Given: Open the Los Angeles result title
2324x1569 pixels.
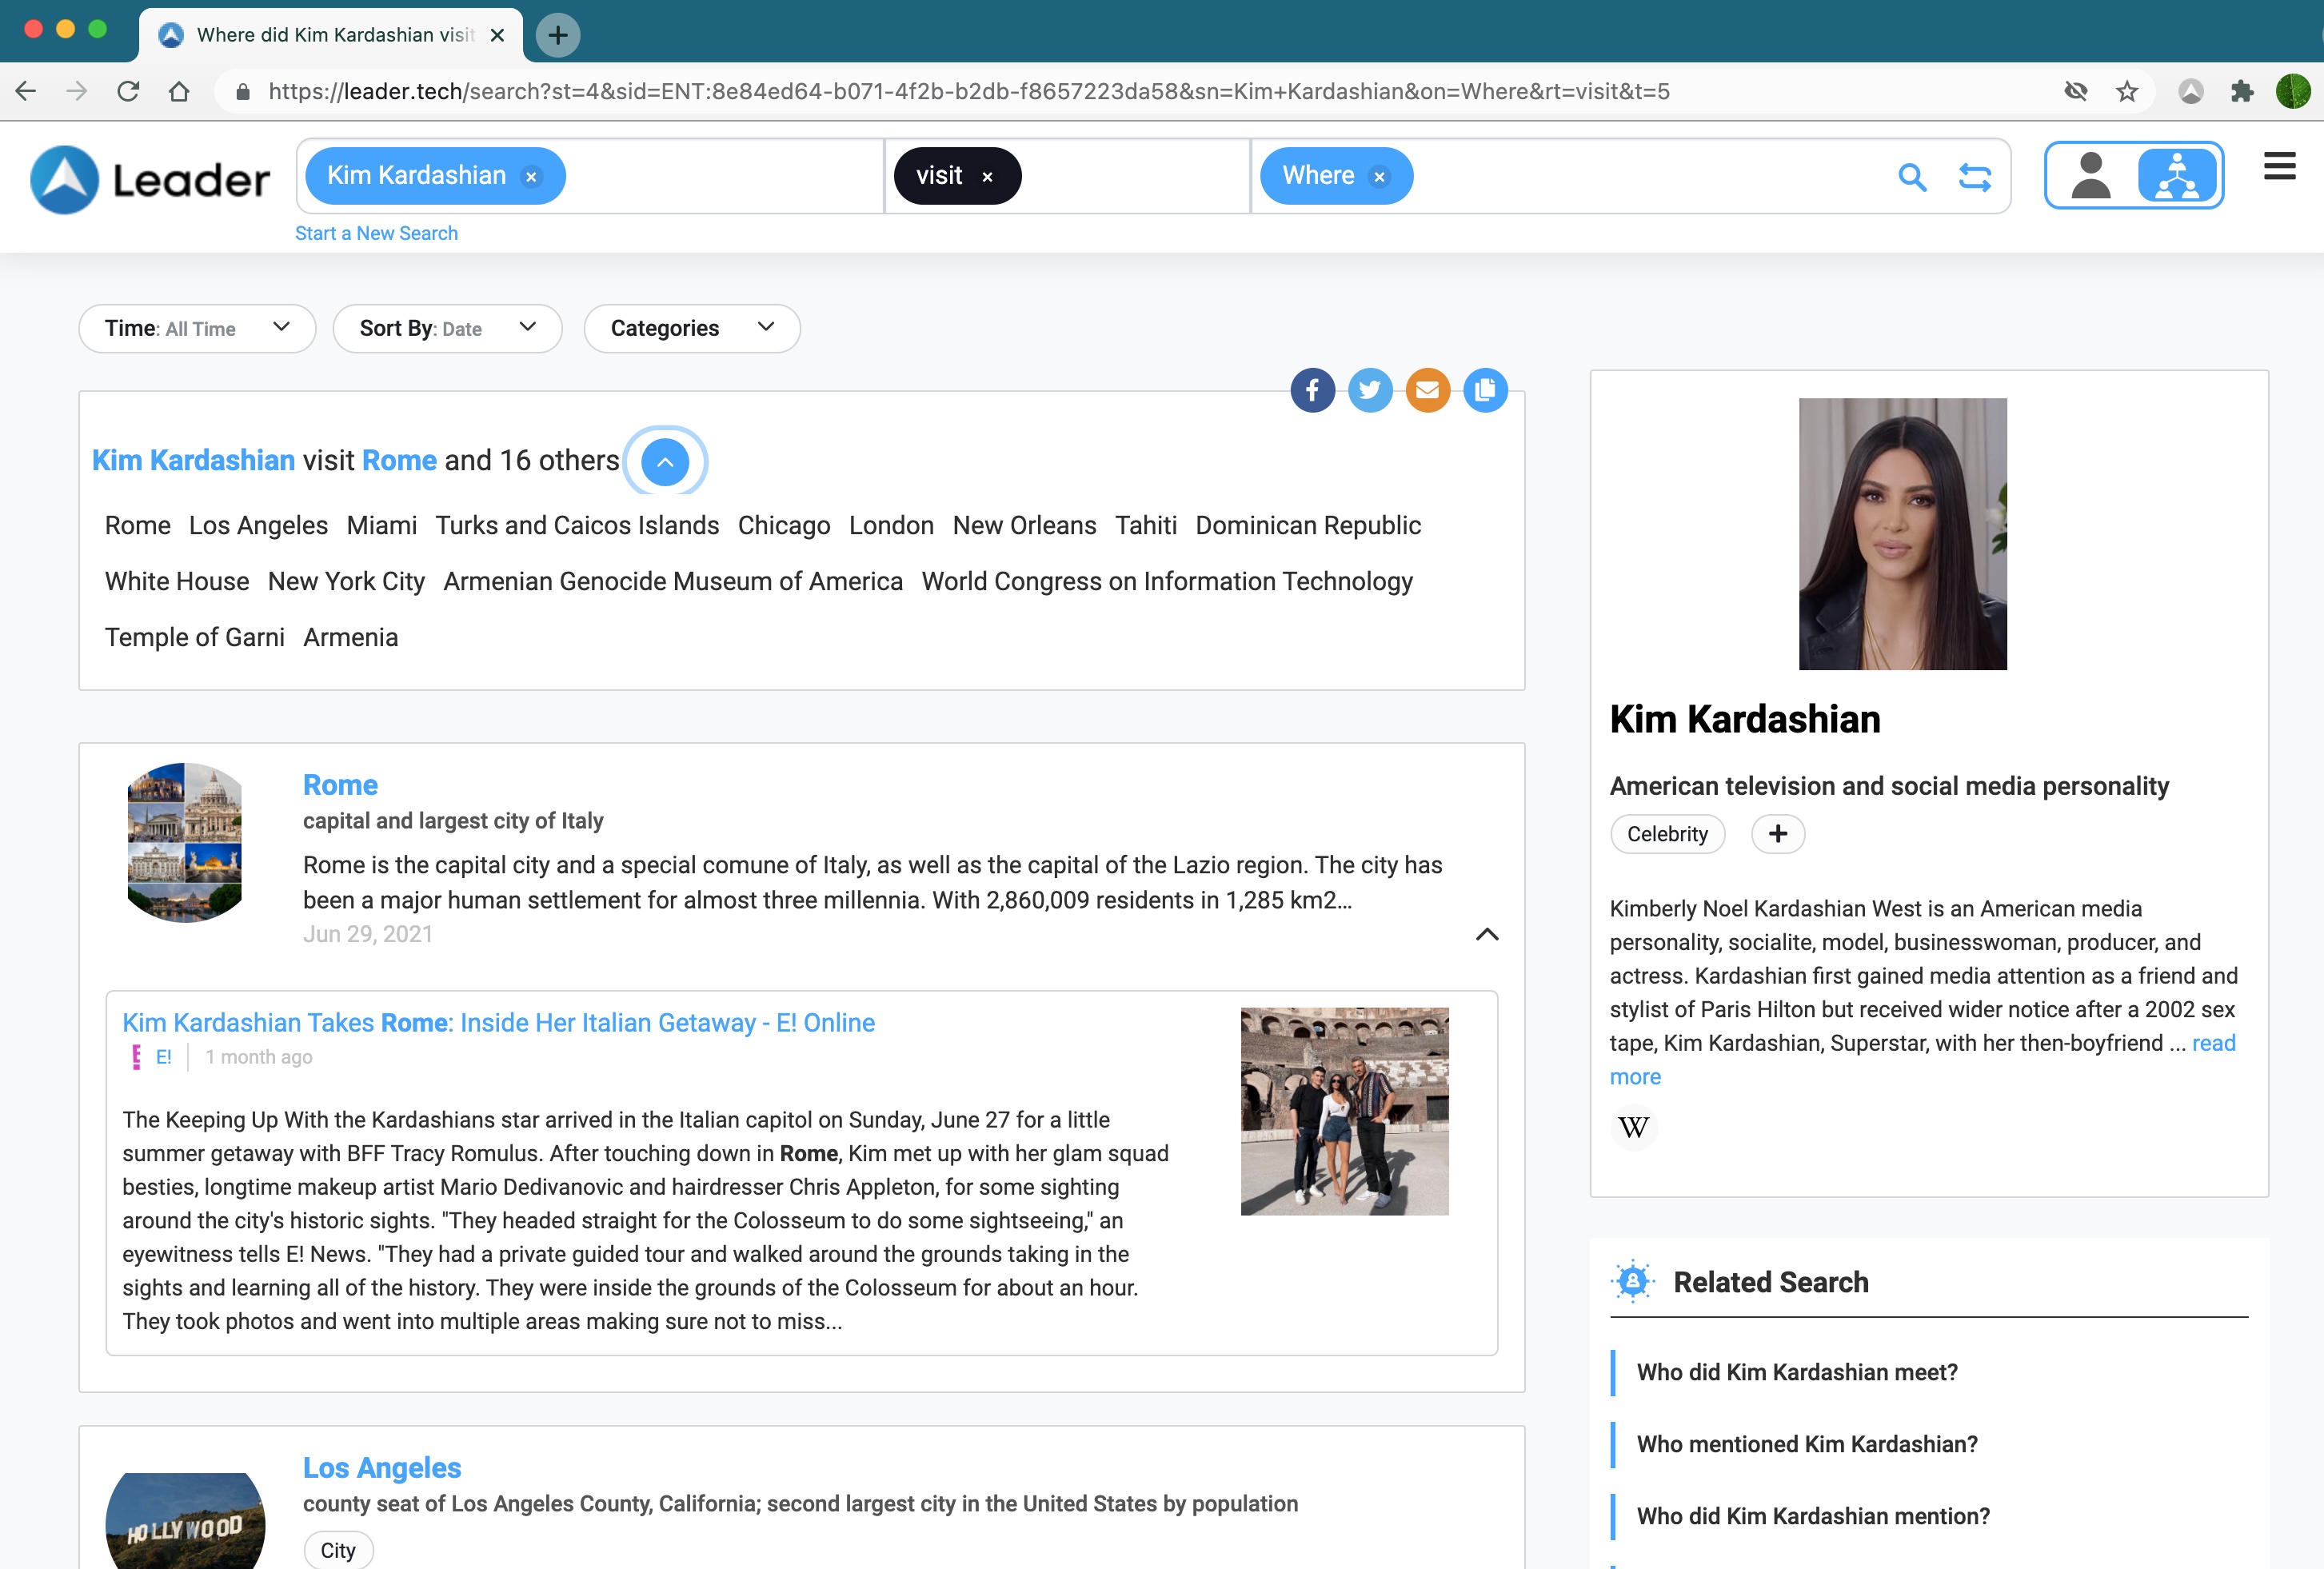Looking at the screenshot, I should point(382,1468).
